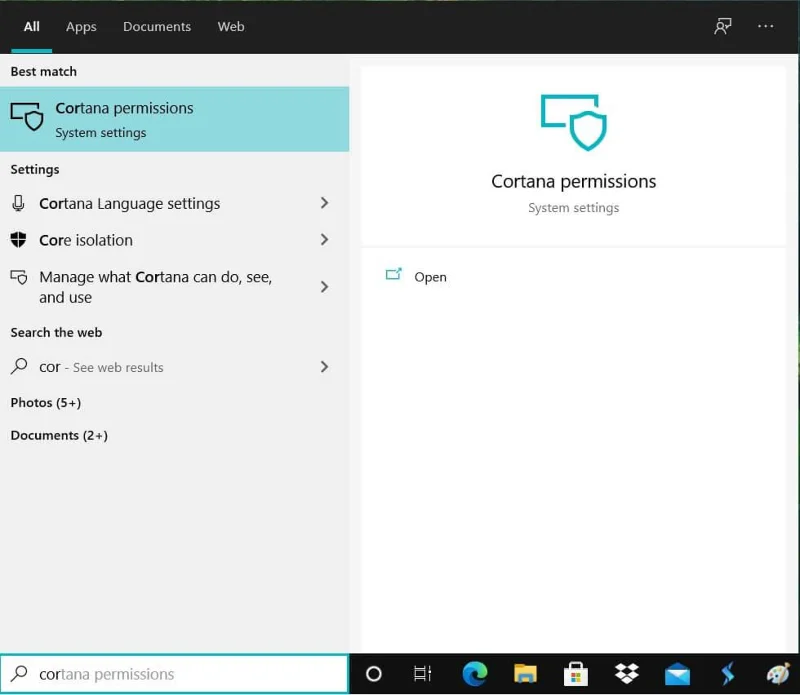Viewport: 800px width, 695px height.
Task: Open Dropbox from the taskbar
Action: tap(625, 674)
